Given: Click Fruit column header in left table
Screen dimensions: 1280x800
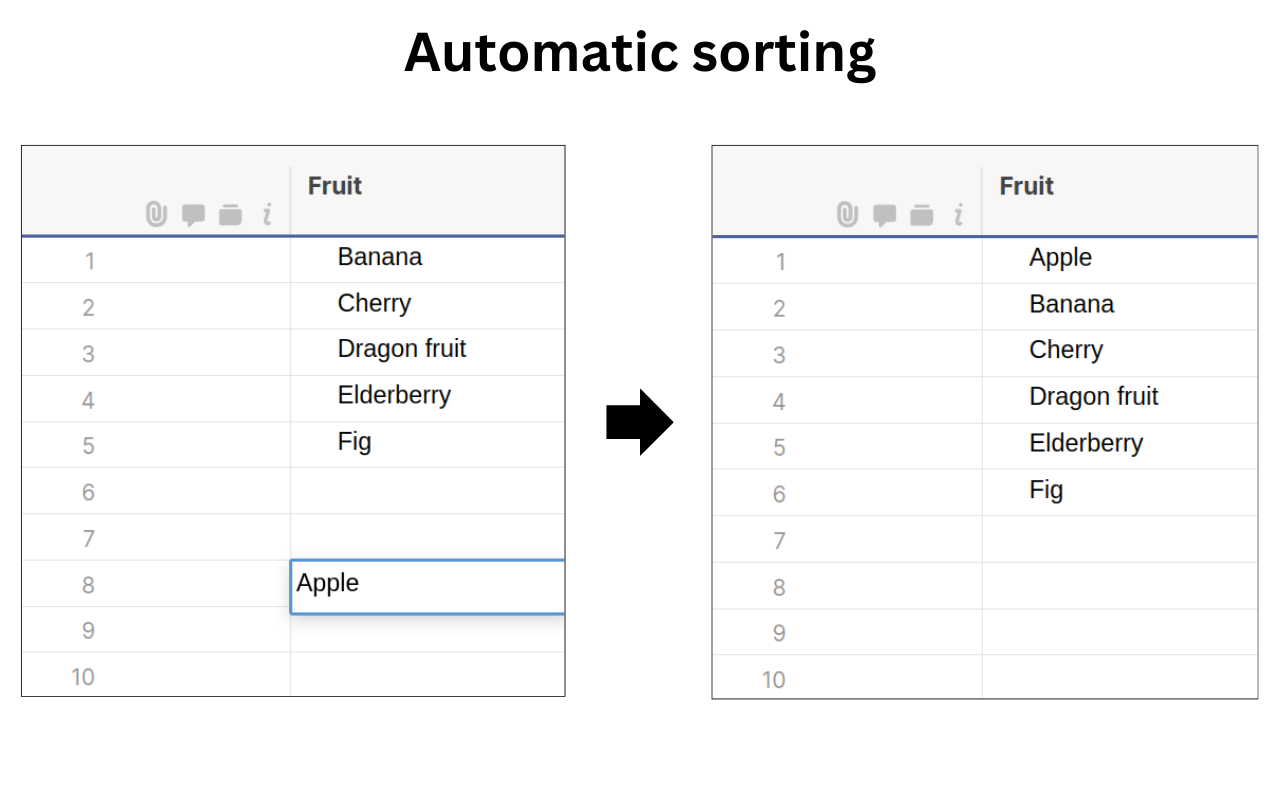Looking at the screenshot, I should pos(335,186).
